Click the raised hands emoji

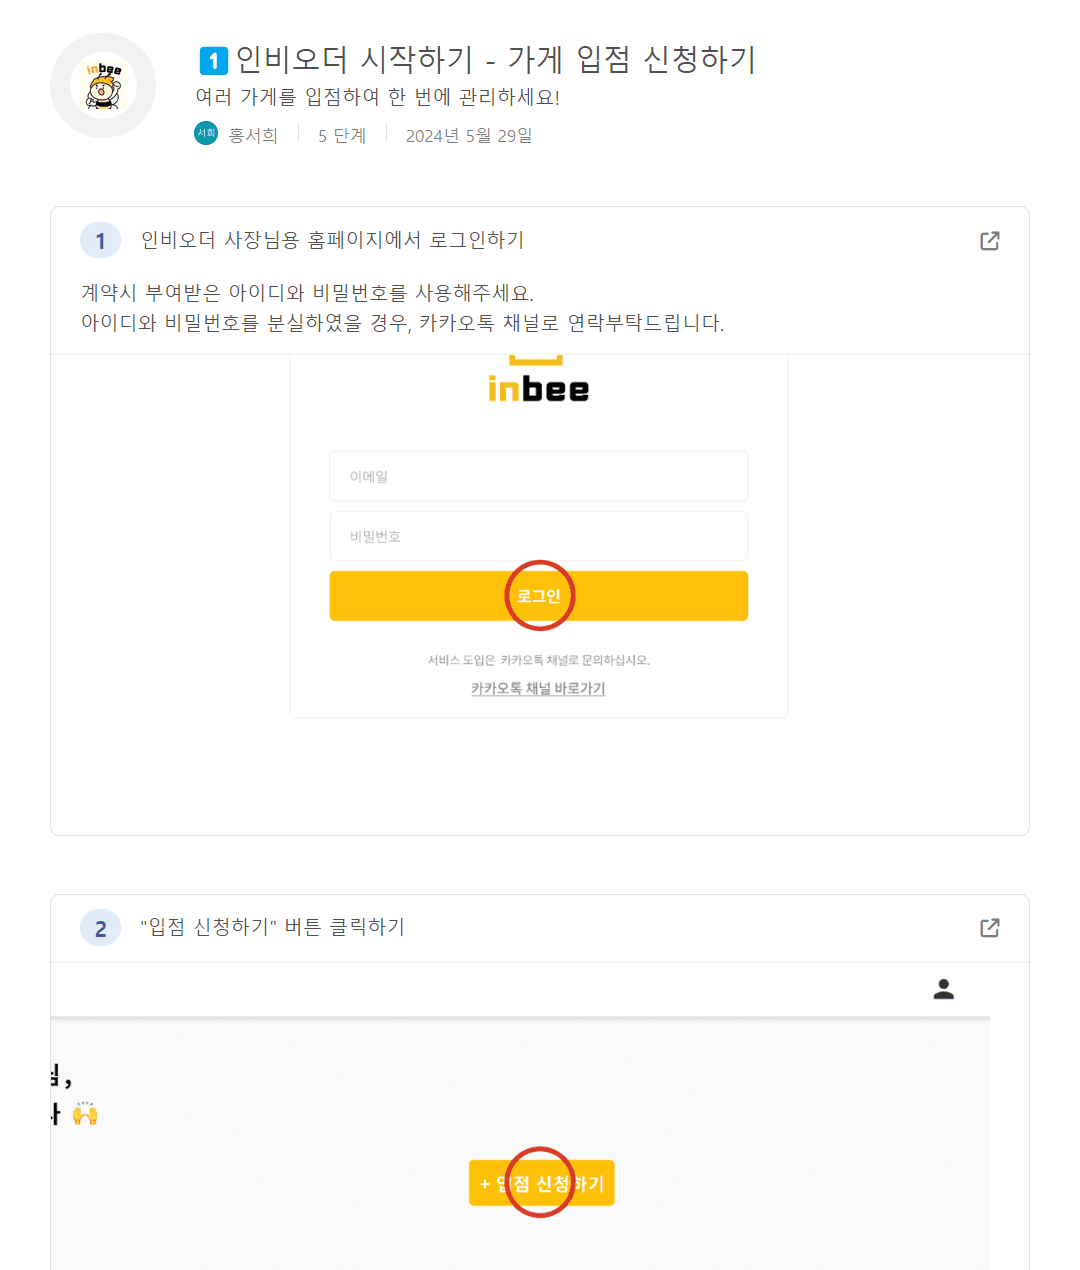(x=85, y=1113)
